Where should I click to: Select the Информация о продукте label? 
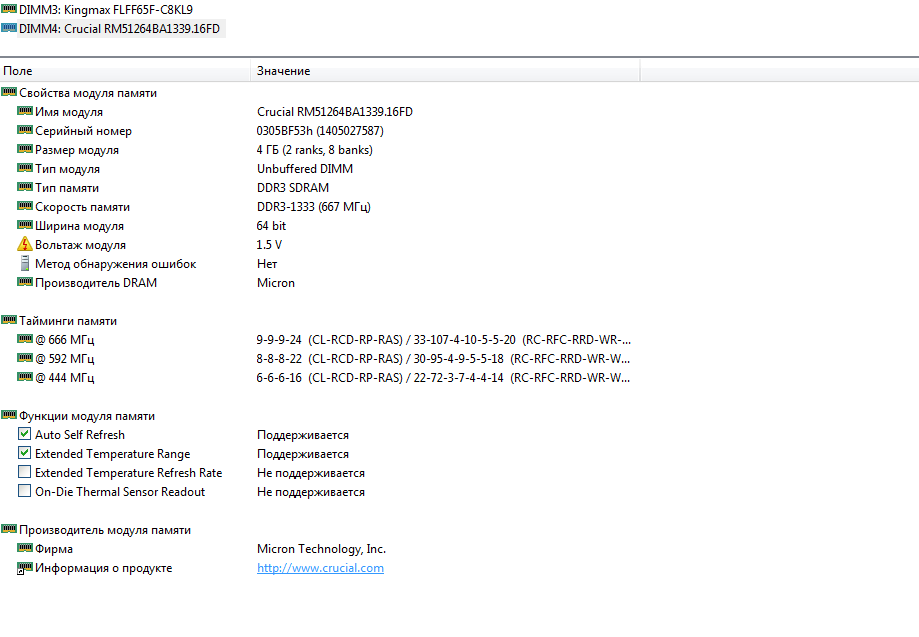coord(104,568)
